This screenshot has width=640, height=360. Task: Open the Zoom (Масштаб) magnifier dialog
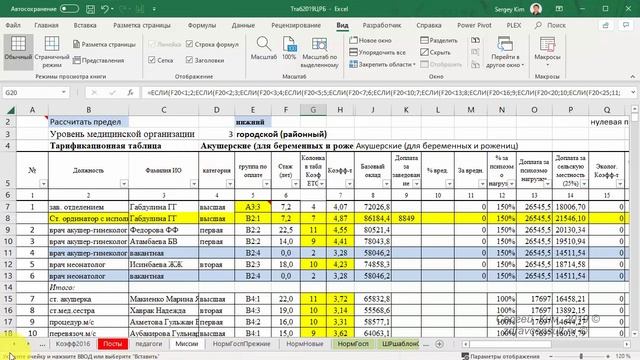[x=264, y=48]
